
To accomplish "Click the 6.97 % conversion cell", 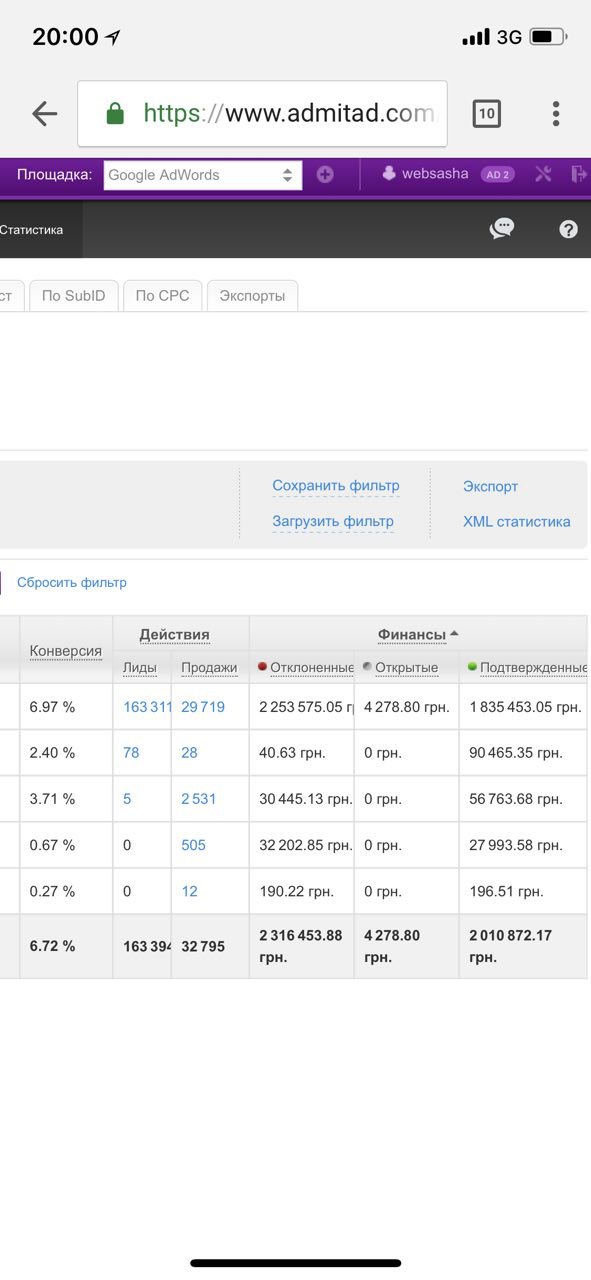I will pos(52,707).
